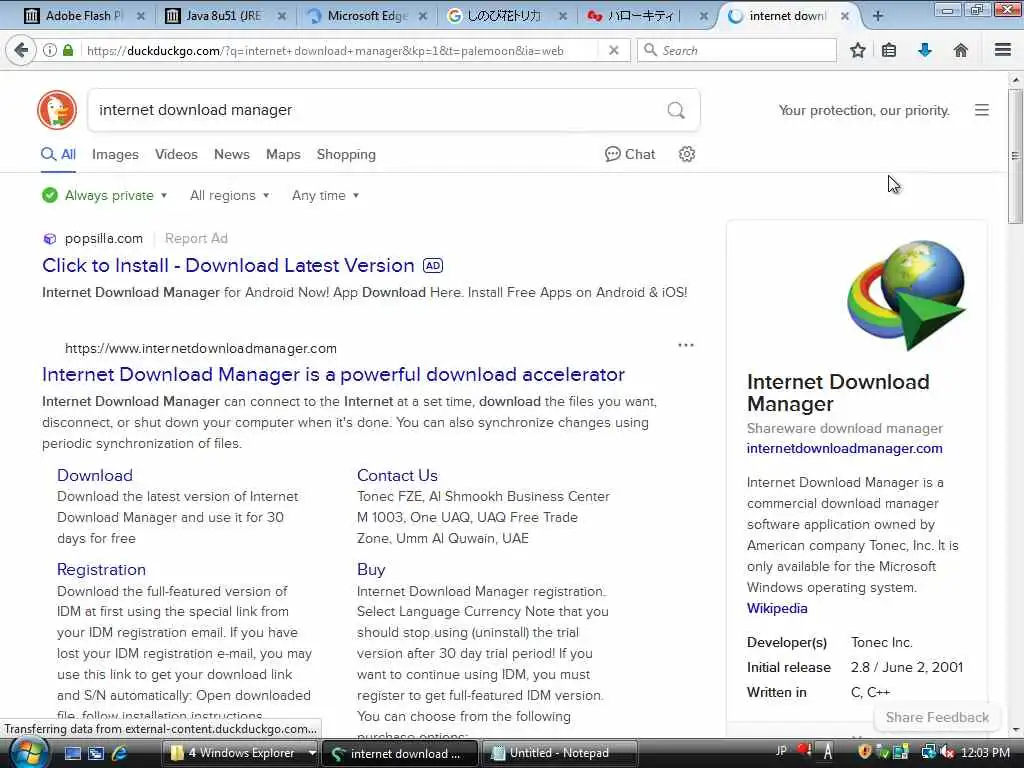Open site information icon in address bar
Viewport: 1024px width, 768px height.
[x=50, y=50]
